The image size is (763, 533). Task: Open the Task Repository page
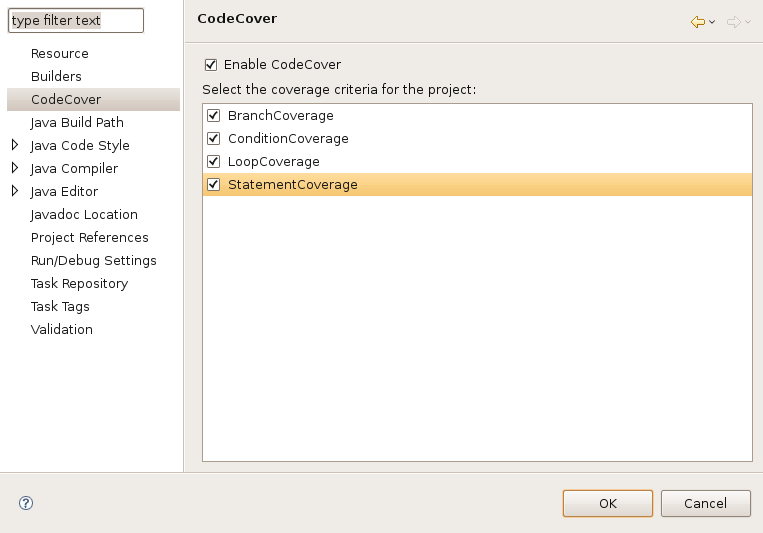(79, 284)
